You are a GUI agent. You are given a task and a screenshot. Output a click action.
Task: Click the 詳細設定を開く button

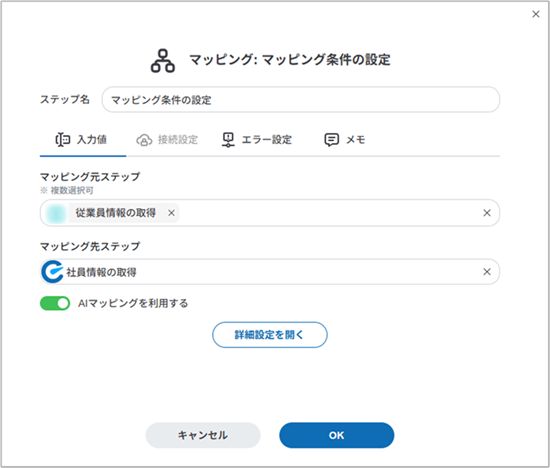[270, 335]
